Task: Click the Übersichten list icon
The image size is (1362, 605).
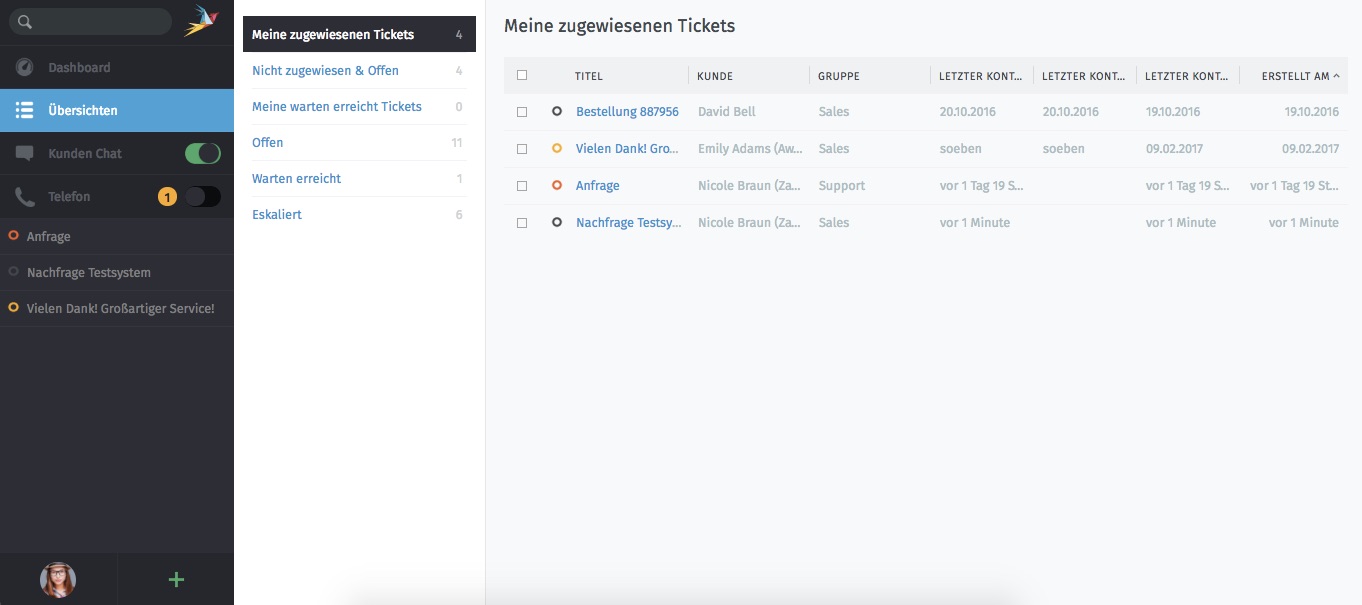Action: pos(24,110)
